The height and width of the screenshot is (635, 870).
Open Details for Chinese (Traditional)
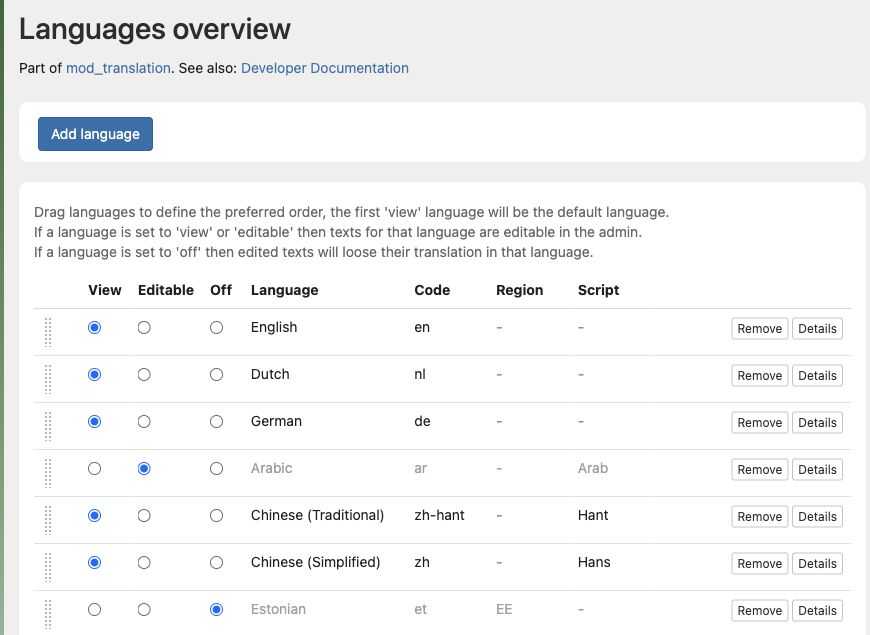817,517
